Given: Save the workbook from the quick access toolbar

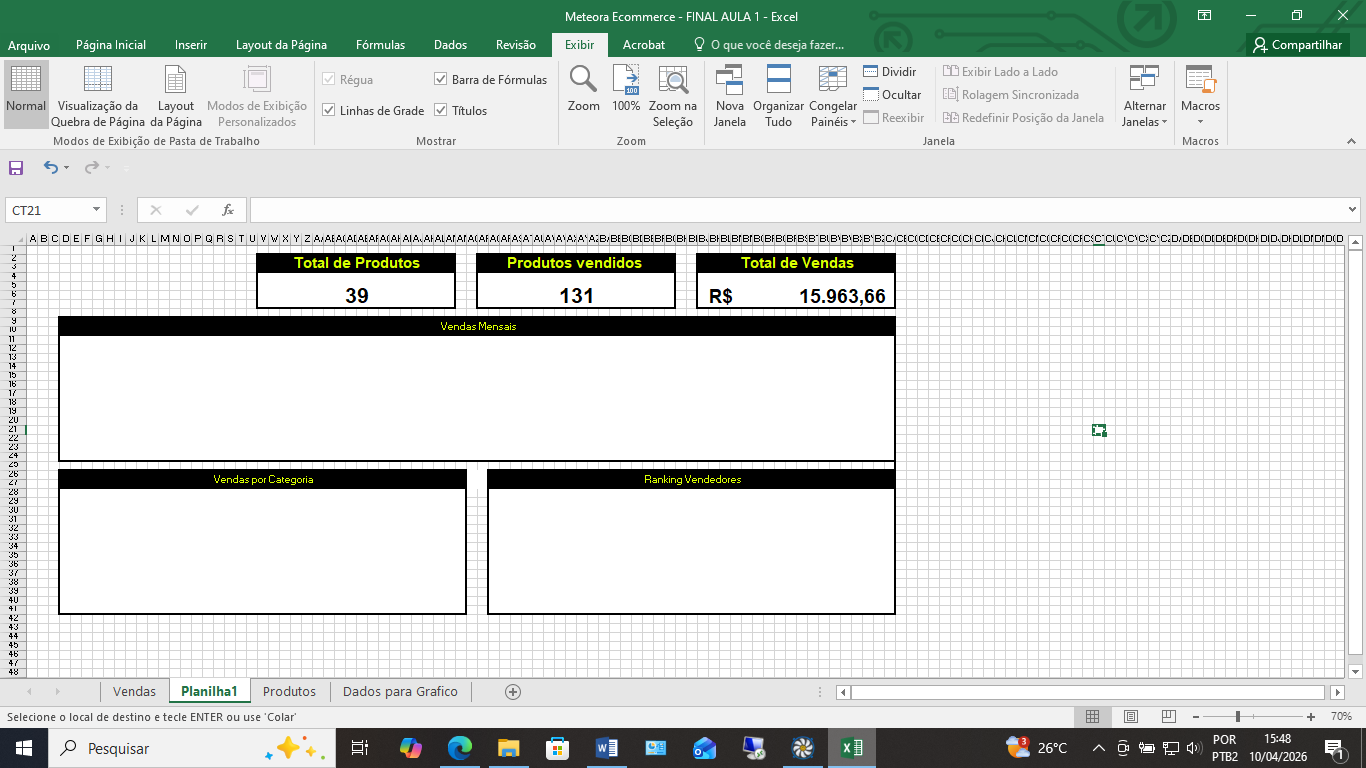Looking at the screenshot, I should (x=16, y=168).
